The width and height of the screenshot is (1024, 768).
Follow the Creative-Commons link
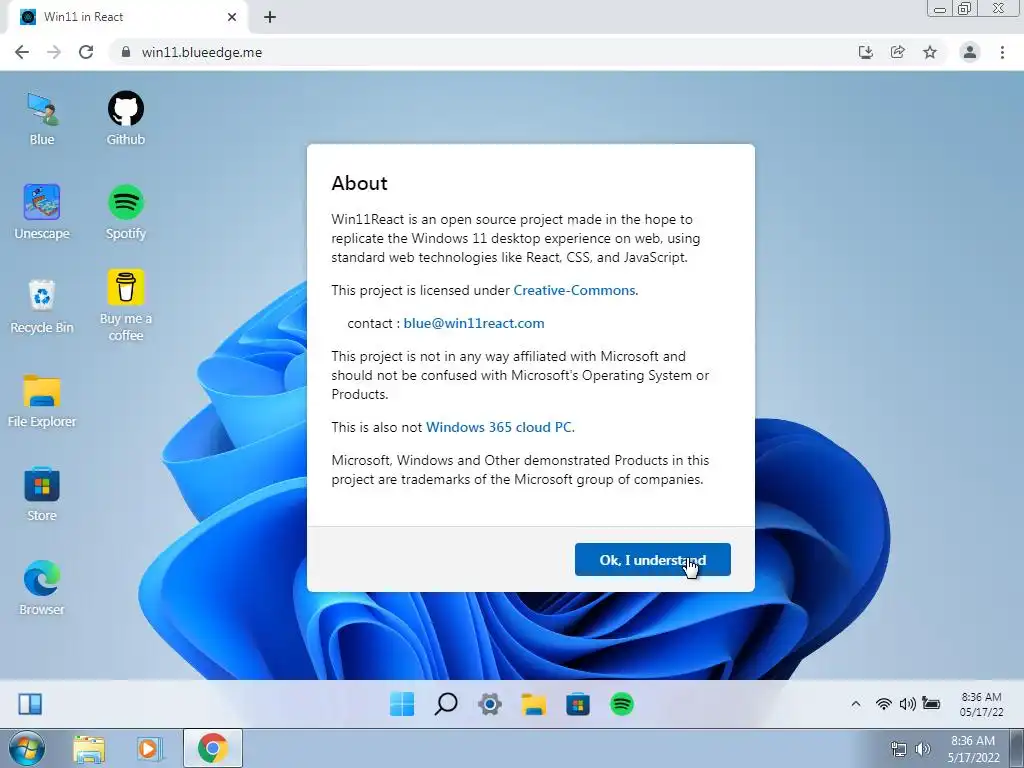[x=574, y=290]
